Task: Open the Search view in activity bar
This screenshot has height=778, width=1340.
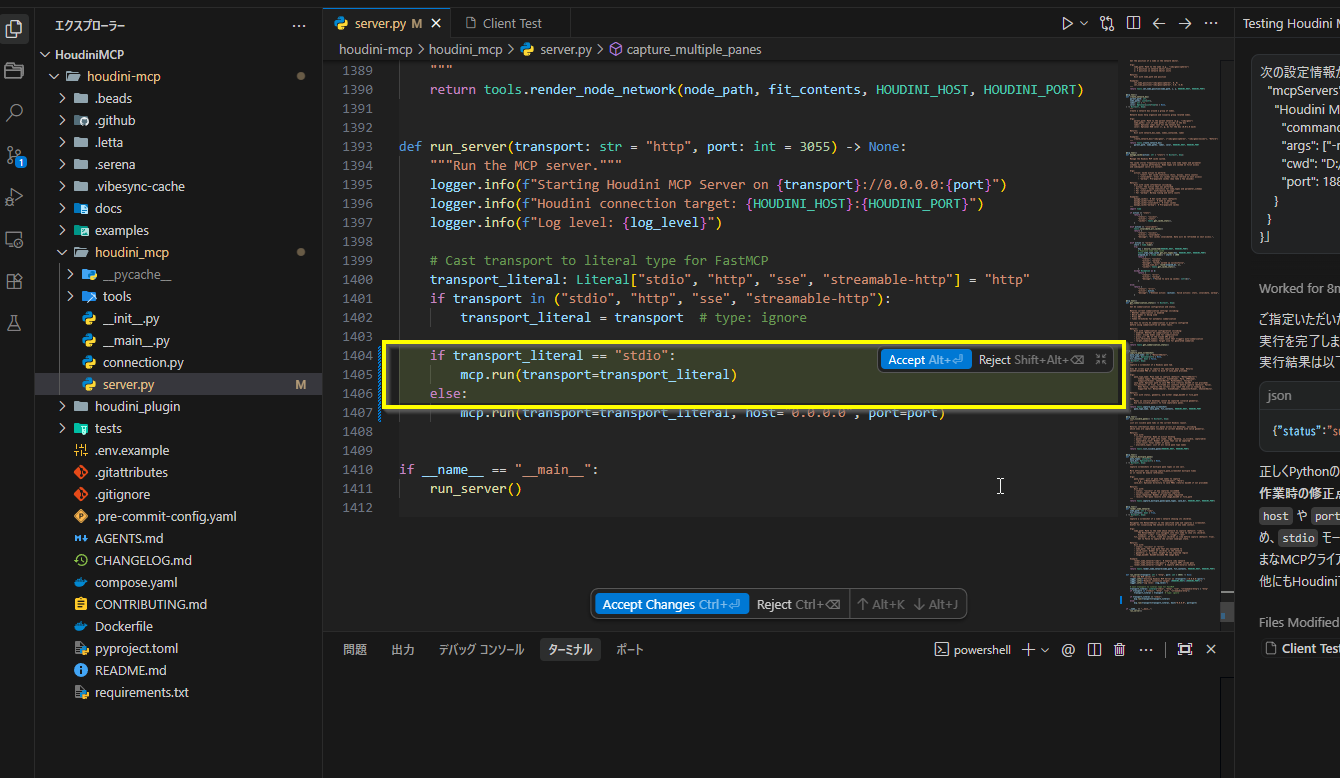Action: coord(15,113)
